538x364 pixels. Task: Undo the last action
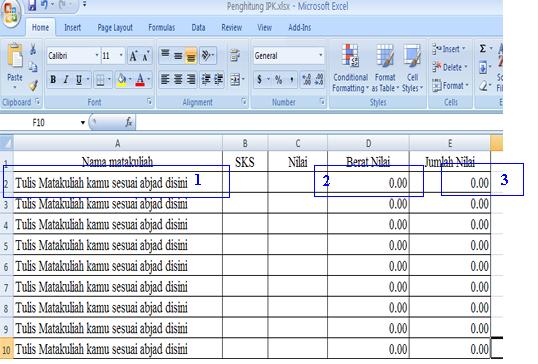pyautogui.click(x=44, y=5)
